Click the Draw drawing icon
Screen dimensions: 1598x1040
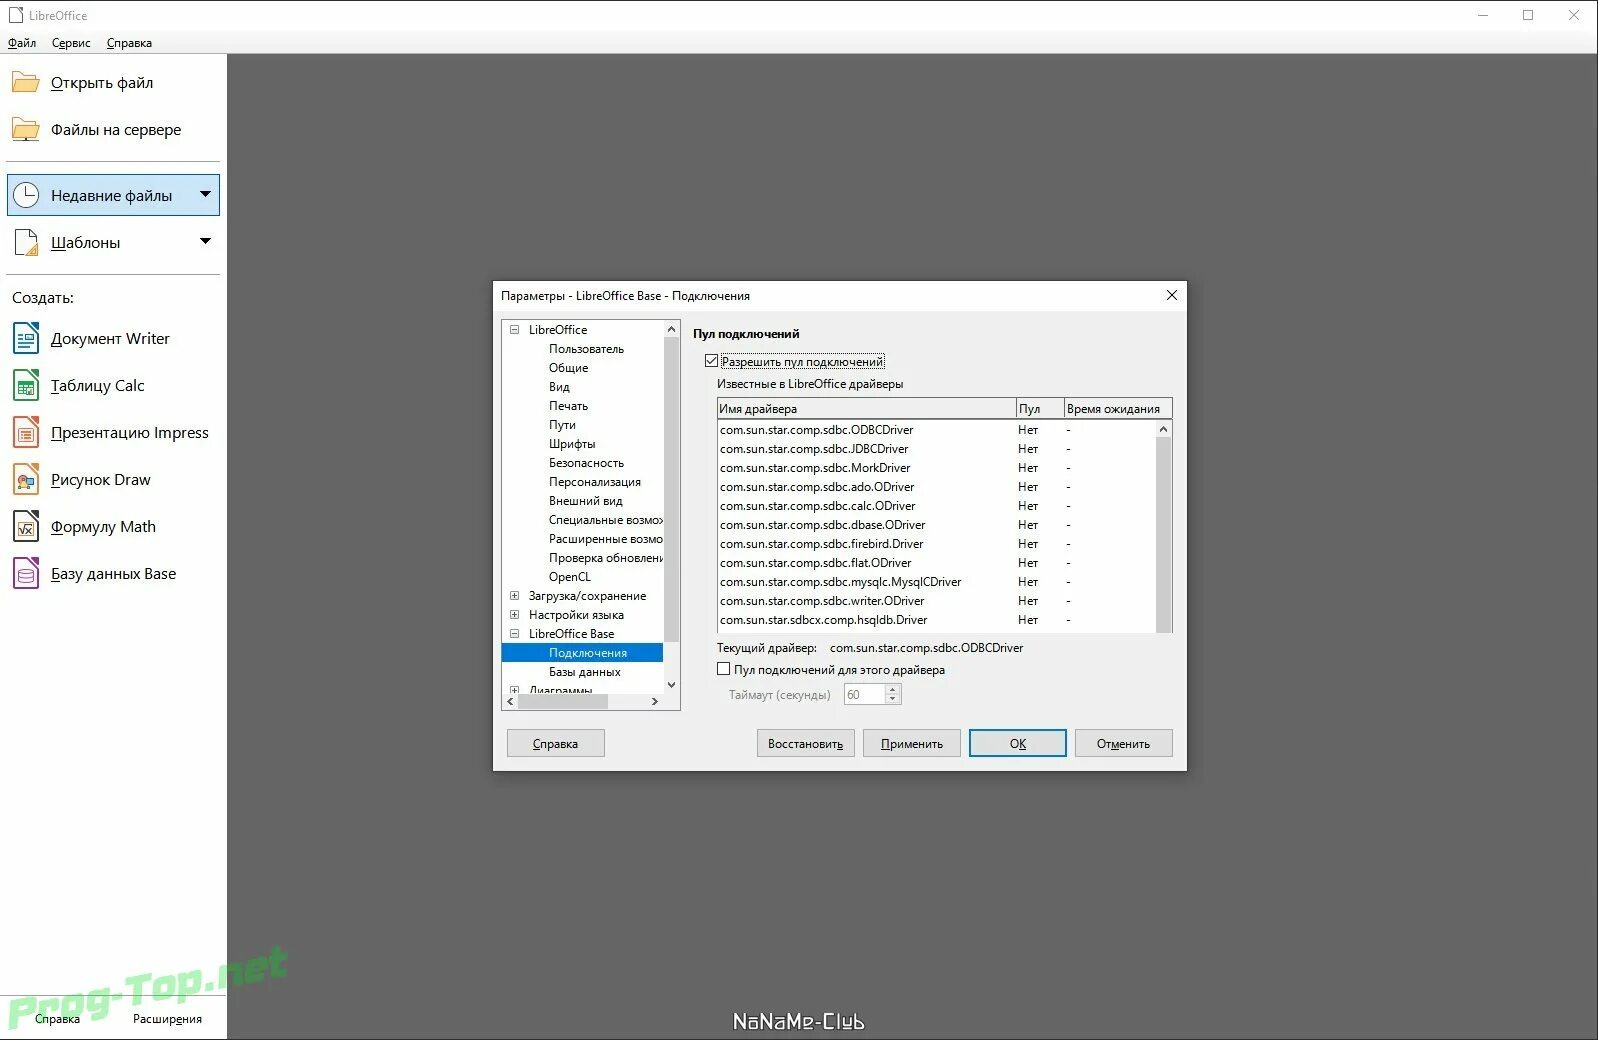tap(26, 479)
